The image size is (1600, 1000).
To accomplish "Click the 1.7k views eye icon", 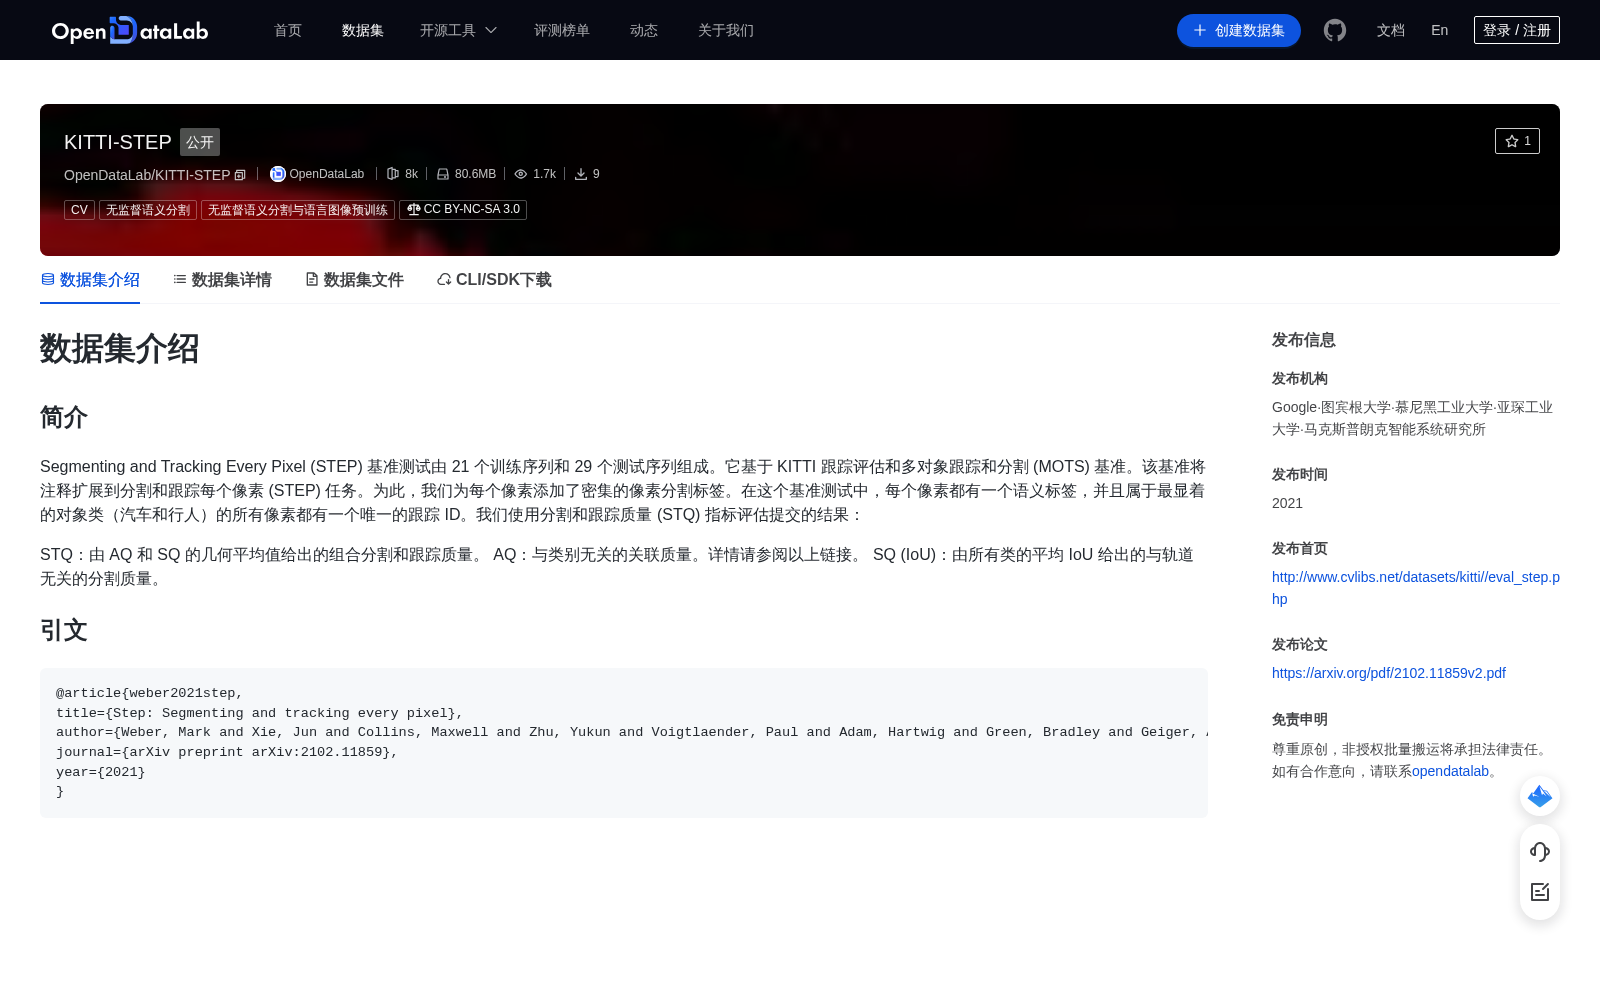I will 521,174.
